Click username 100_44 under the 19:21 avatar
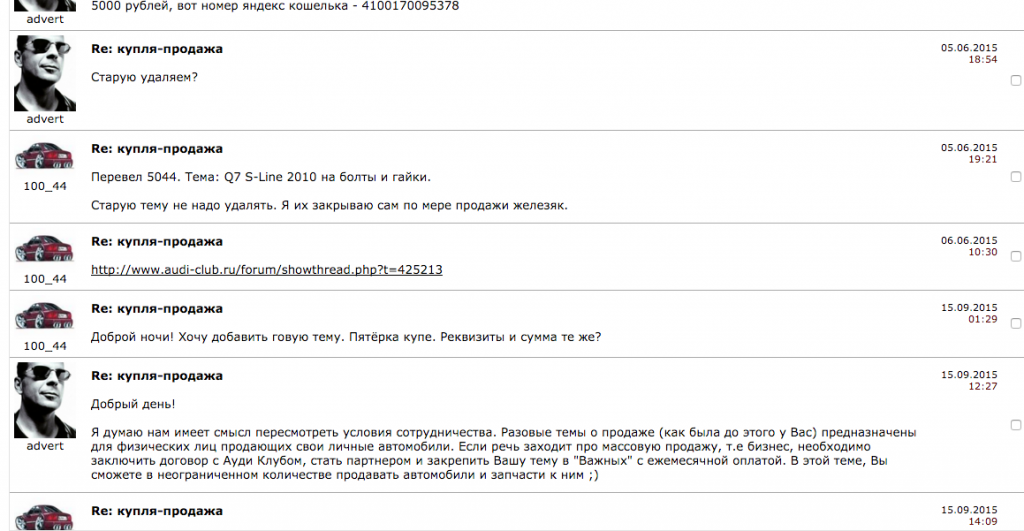Screen dimensions: 1024x531 [x=45, y=186]
